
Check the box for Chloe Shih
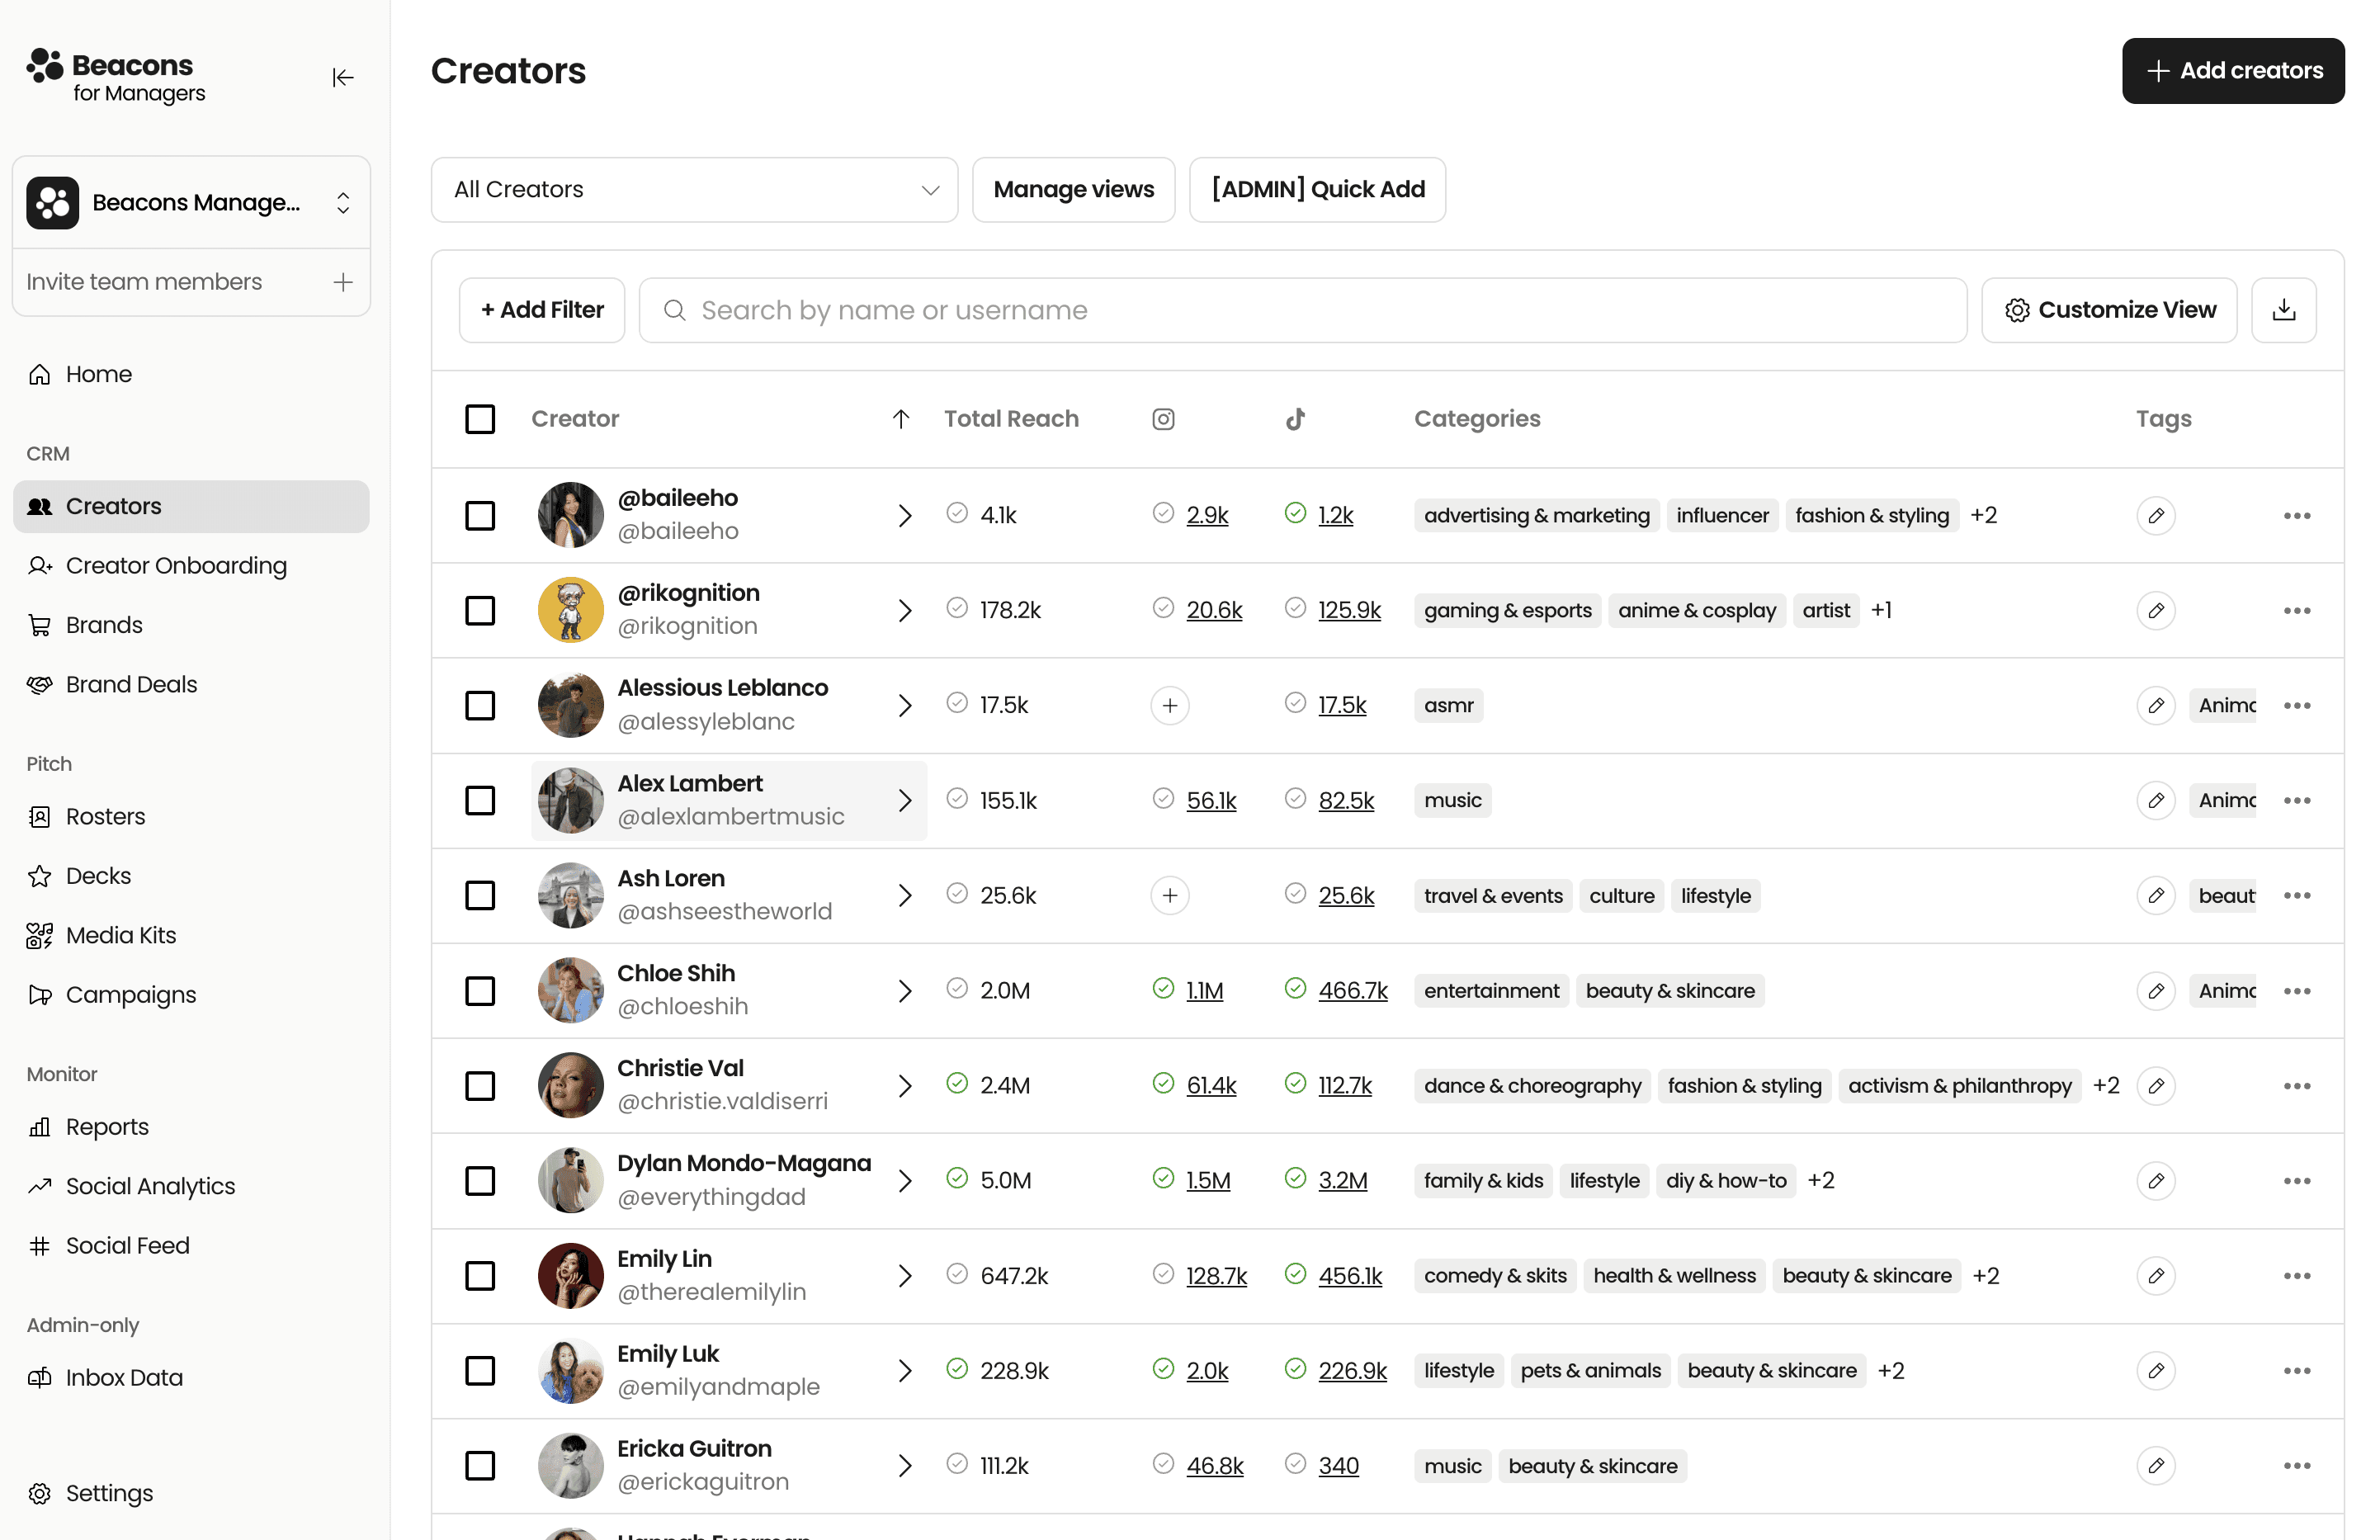(480, 991)
